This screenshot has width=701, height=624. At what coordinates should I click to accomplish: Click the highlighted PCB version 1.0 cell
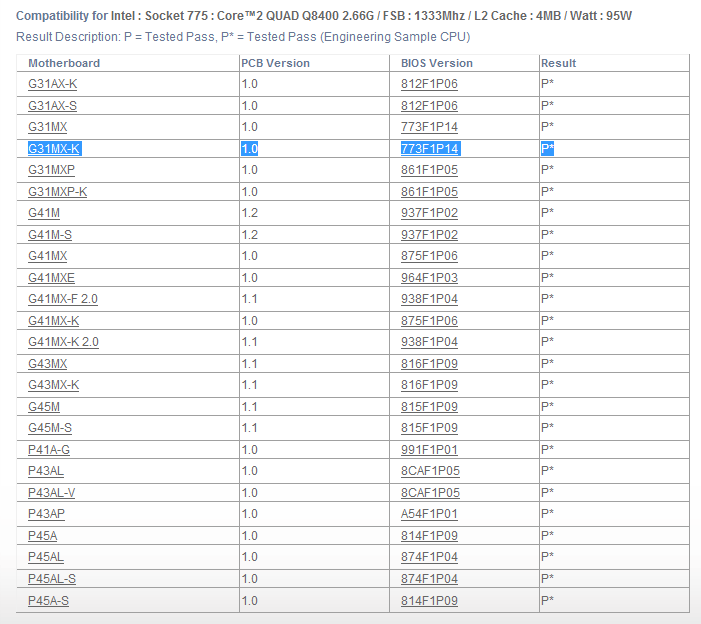pos(249,148)
